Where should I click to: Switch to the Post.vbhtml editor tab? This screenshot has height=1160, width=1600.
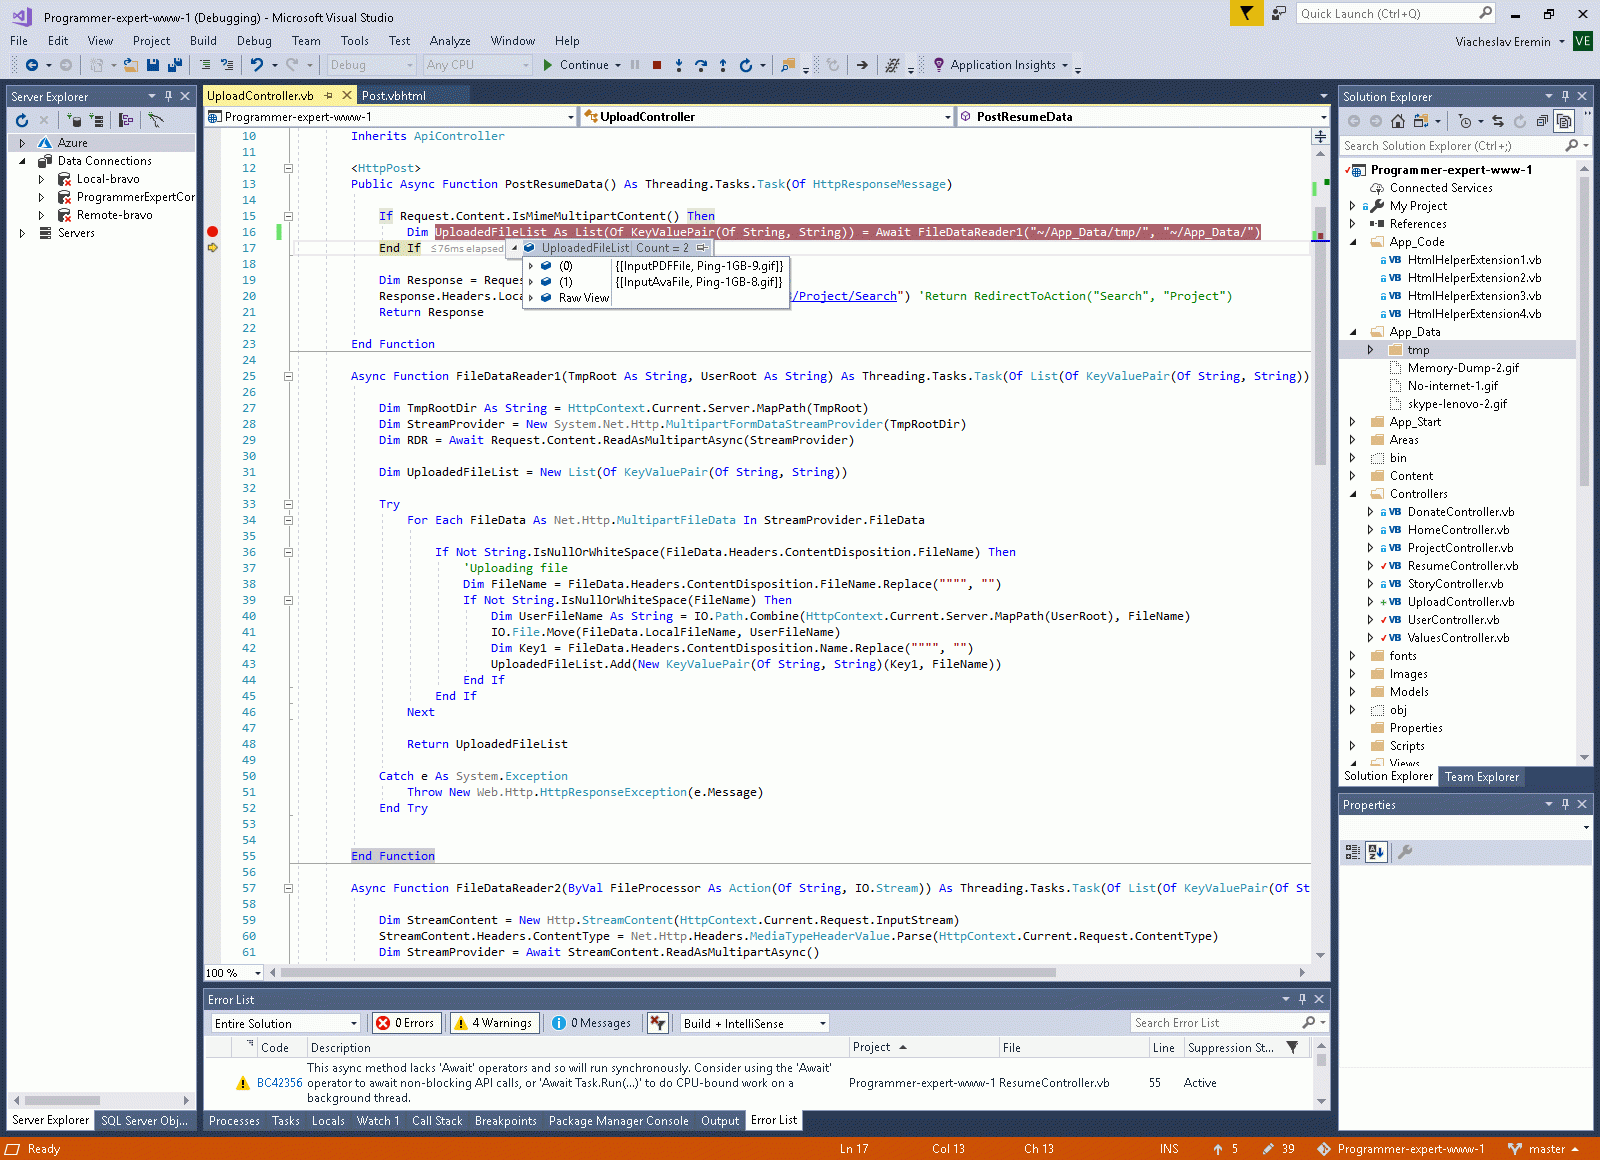393,96
